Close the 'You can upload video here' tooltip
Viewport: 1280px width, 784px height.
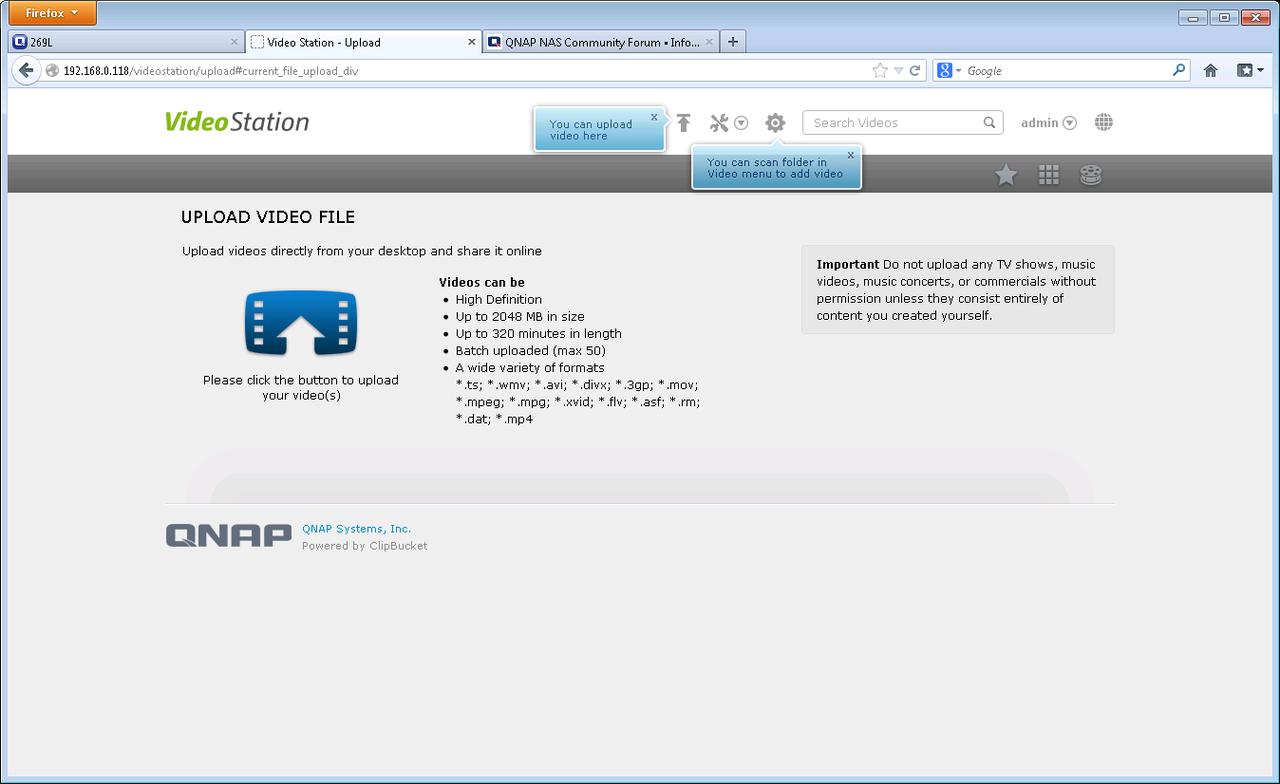click(x=654, y=117)
